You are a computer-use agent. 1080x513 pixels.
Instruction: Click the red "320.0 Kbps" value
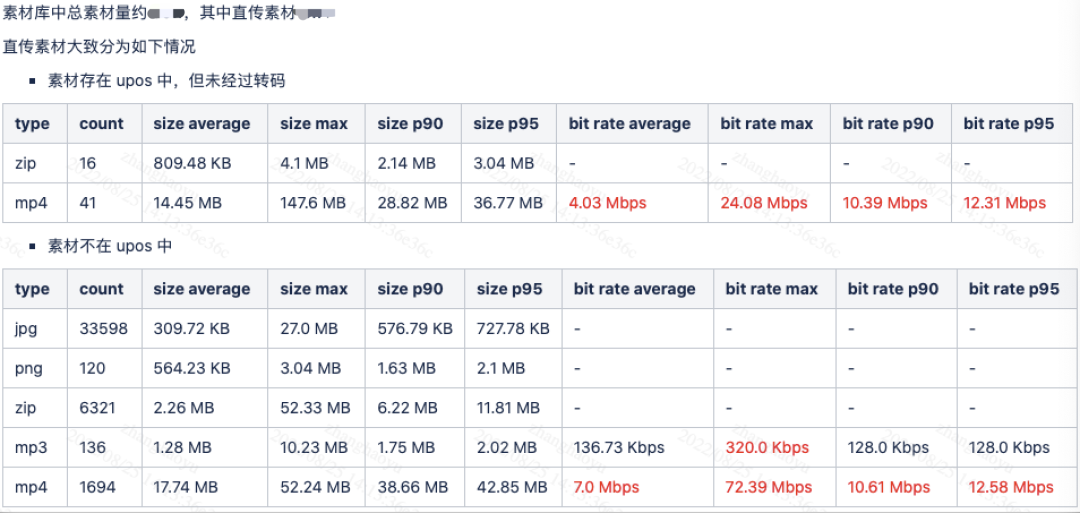pos(767,447)
